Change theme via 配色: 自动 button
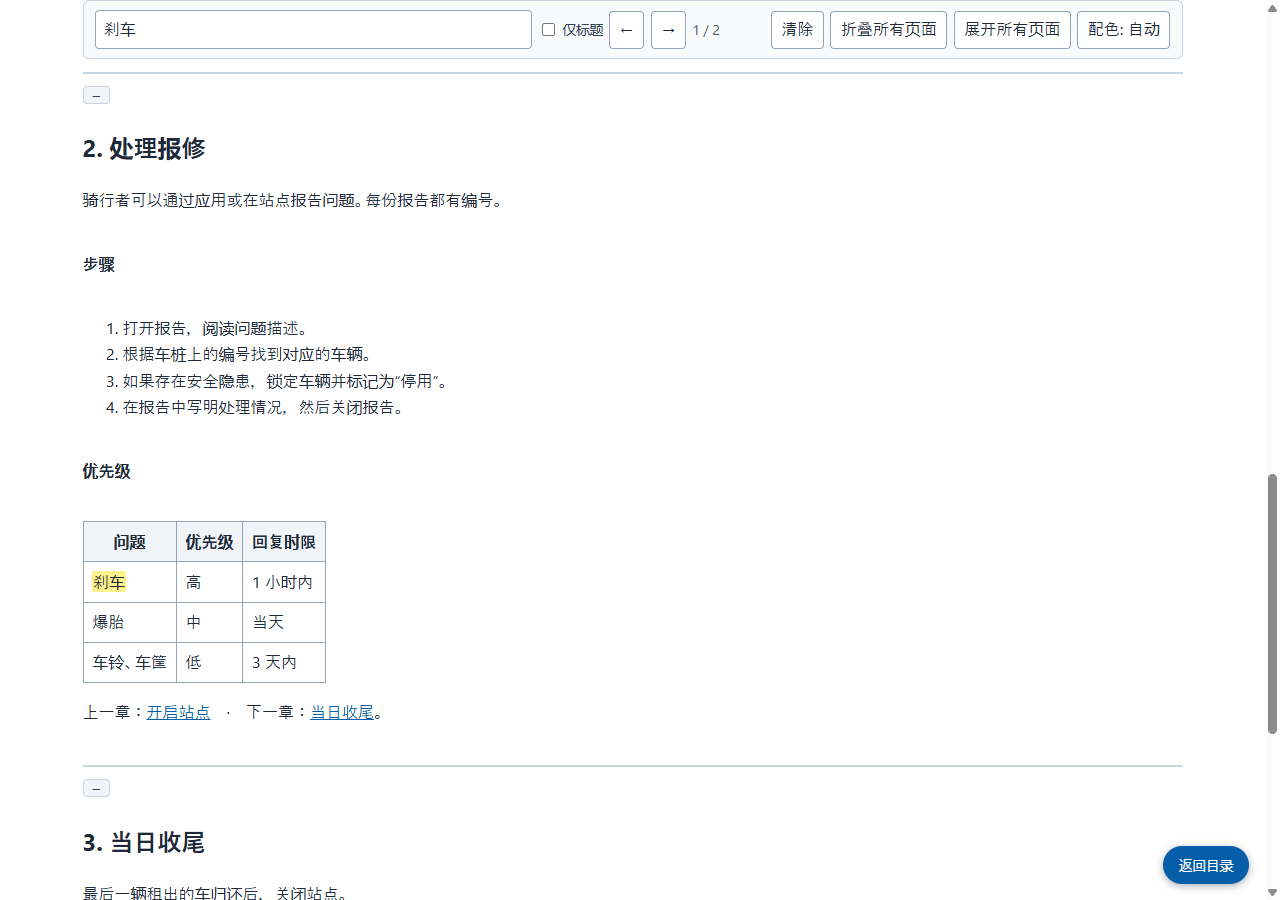This screenshot has height=900, width=1280. (x=1123, y=30)
